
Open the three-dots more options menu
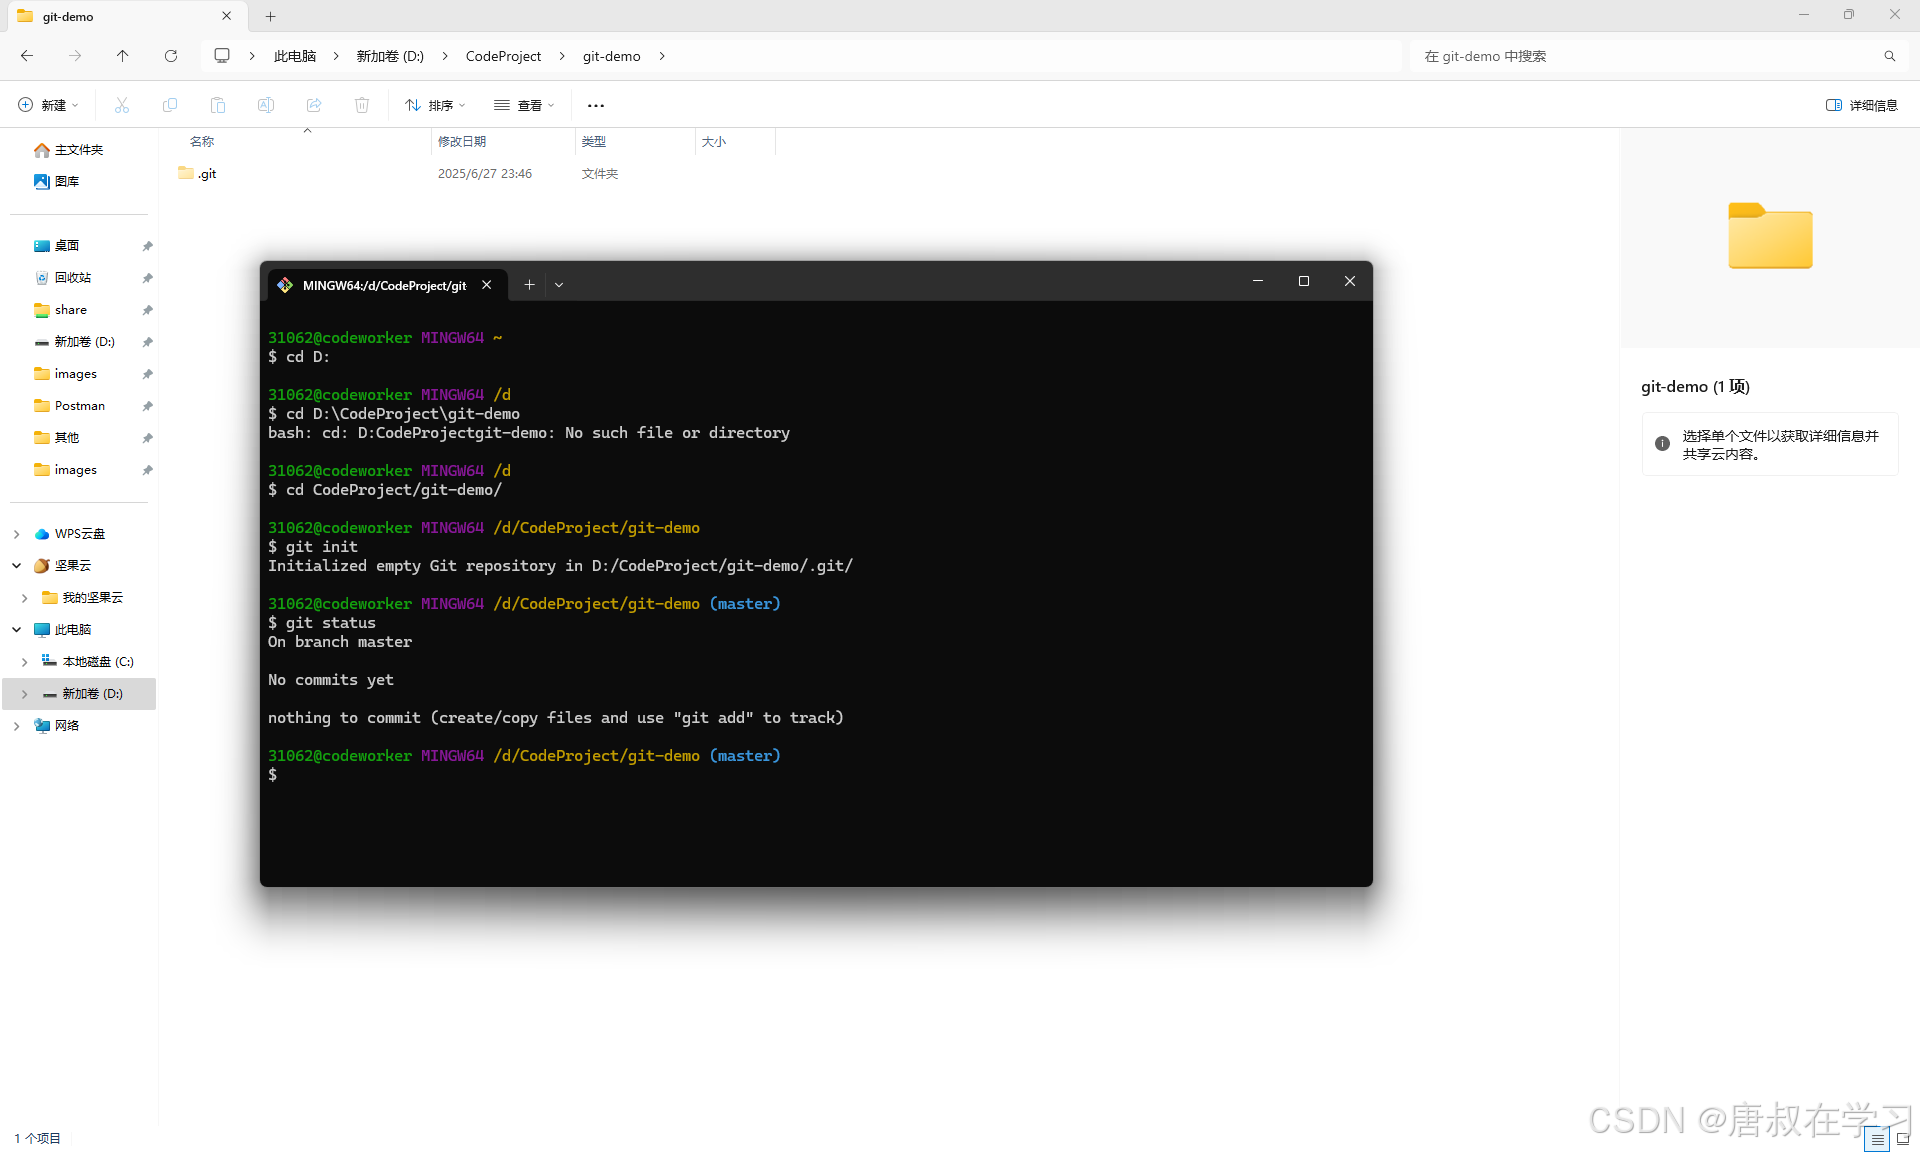(596, 105)
